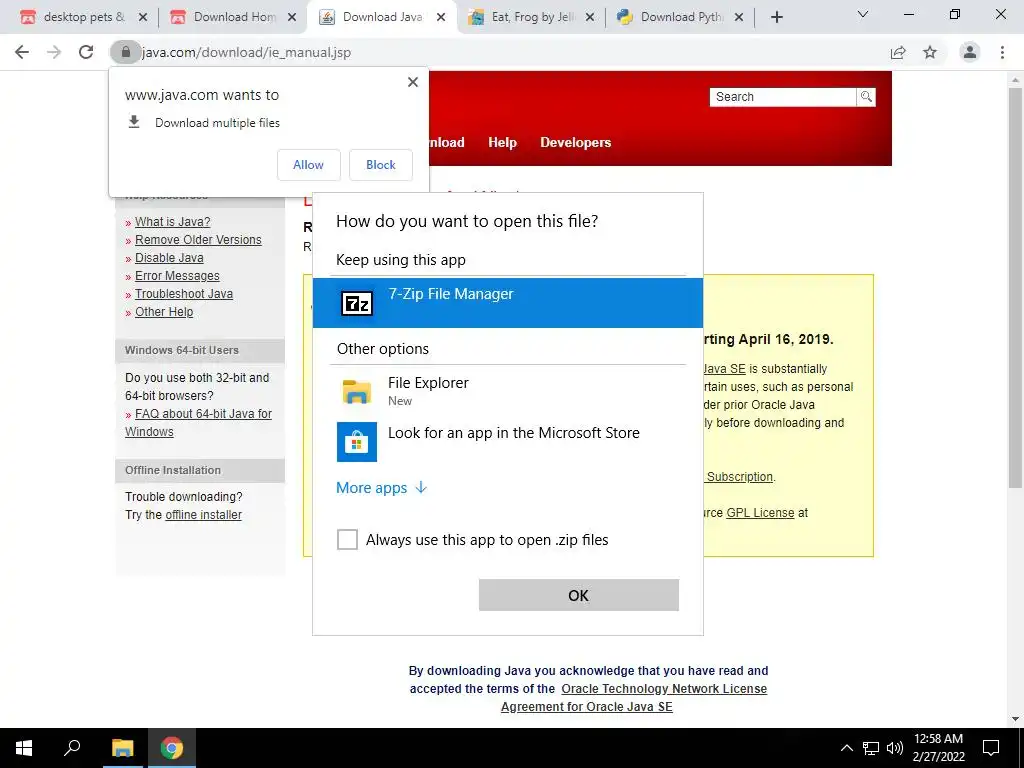Bookmark this page with the star
Viewport: 1024px width, 768px height.
(x=930, y=52)
